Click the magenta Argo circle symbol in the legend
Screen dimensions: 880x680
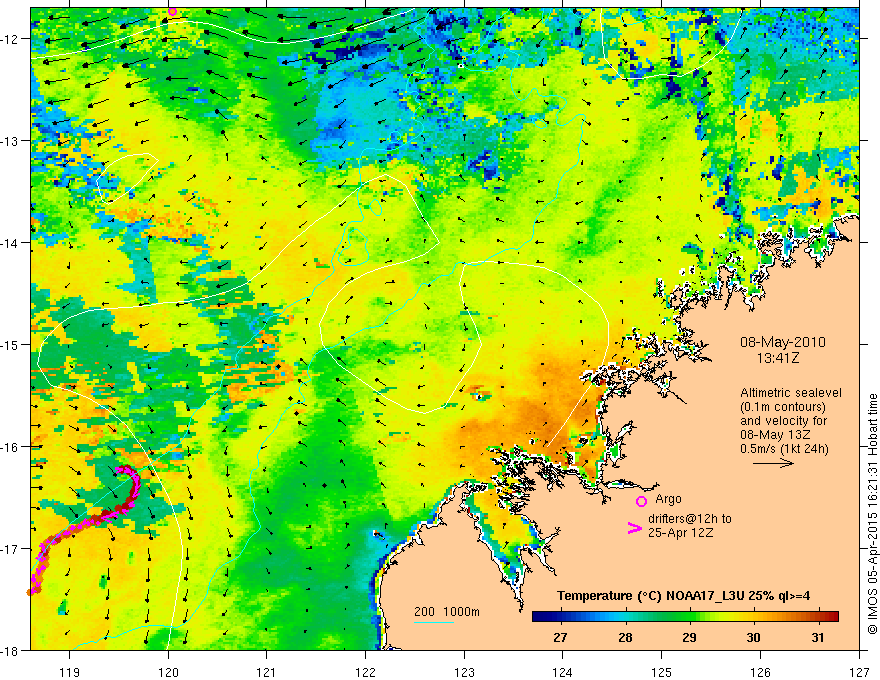(641, 501)
